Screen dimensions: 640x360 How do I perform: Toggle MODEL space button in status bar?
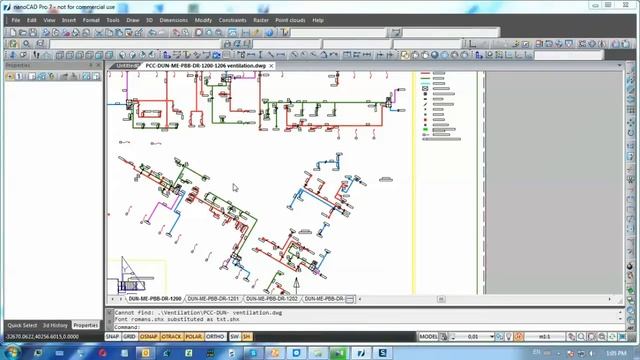click(429, 337)
